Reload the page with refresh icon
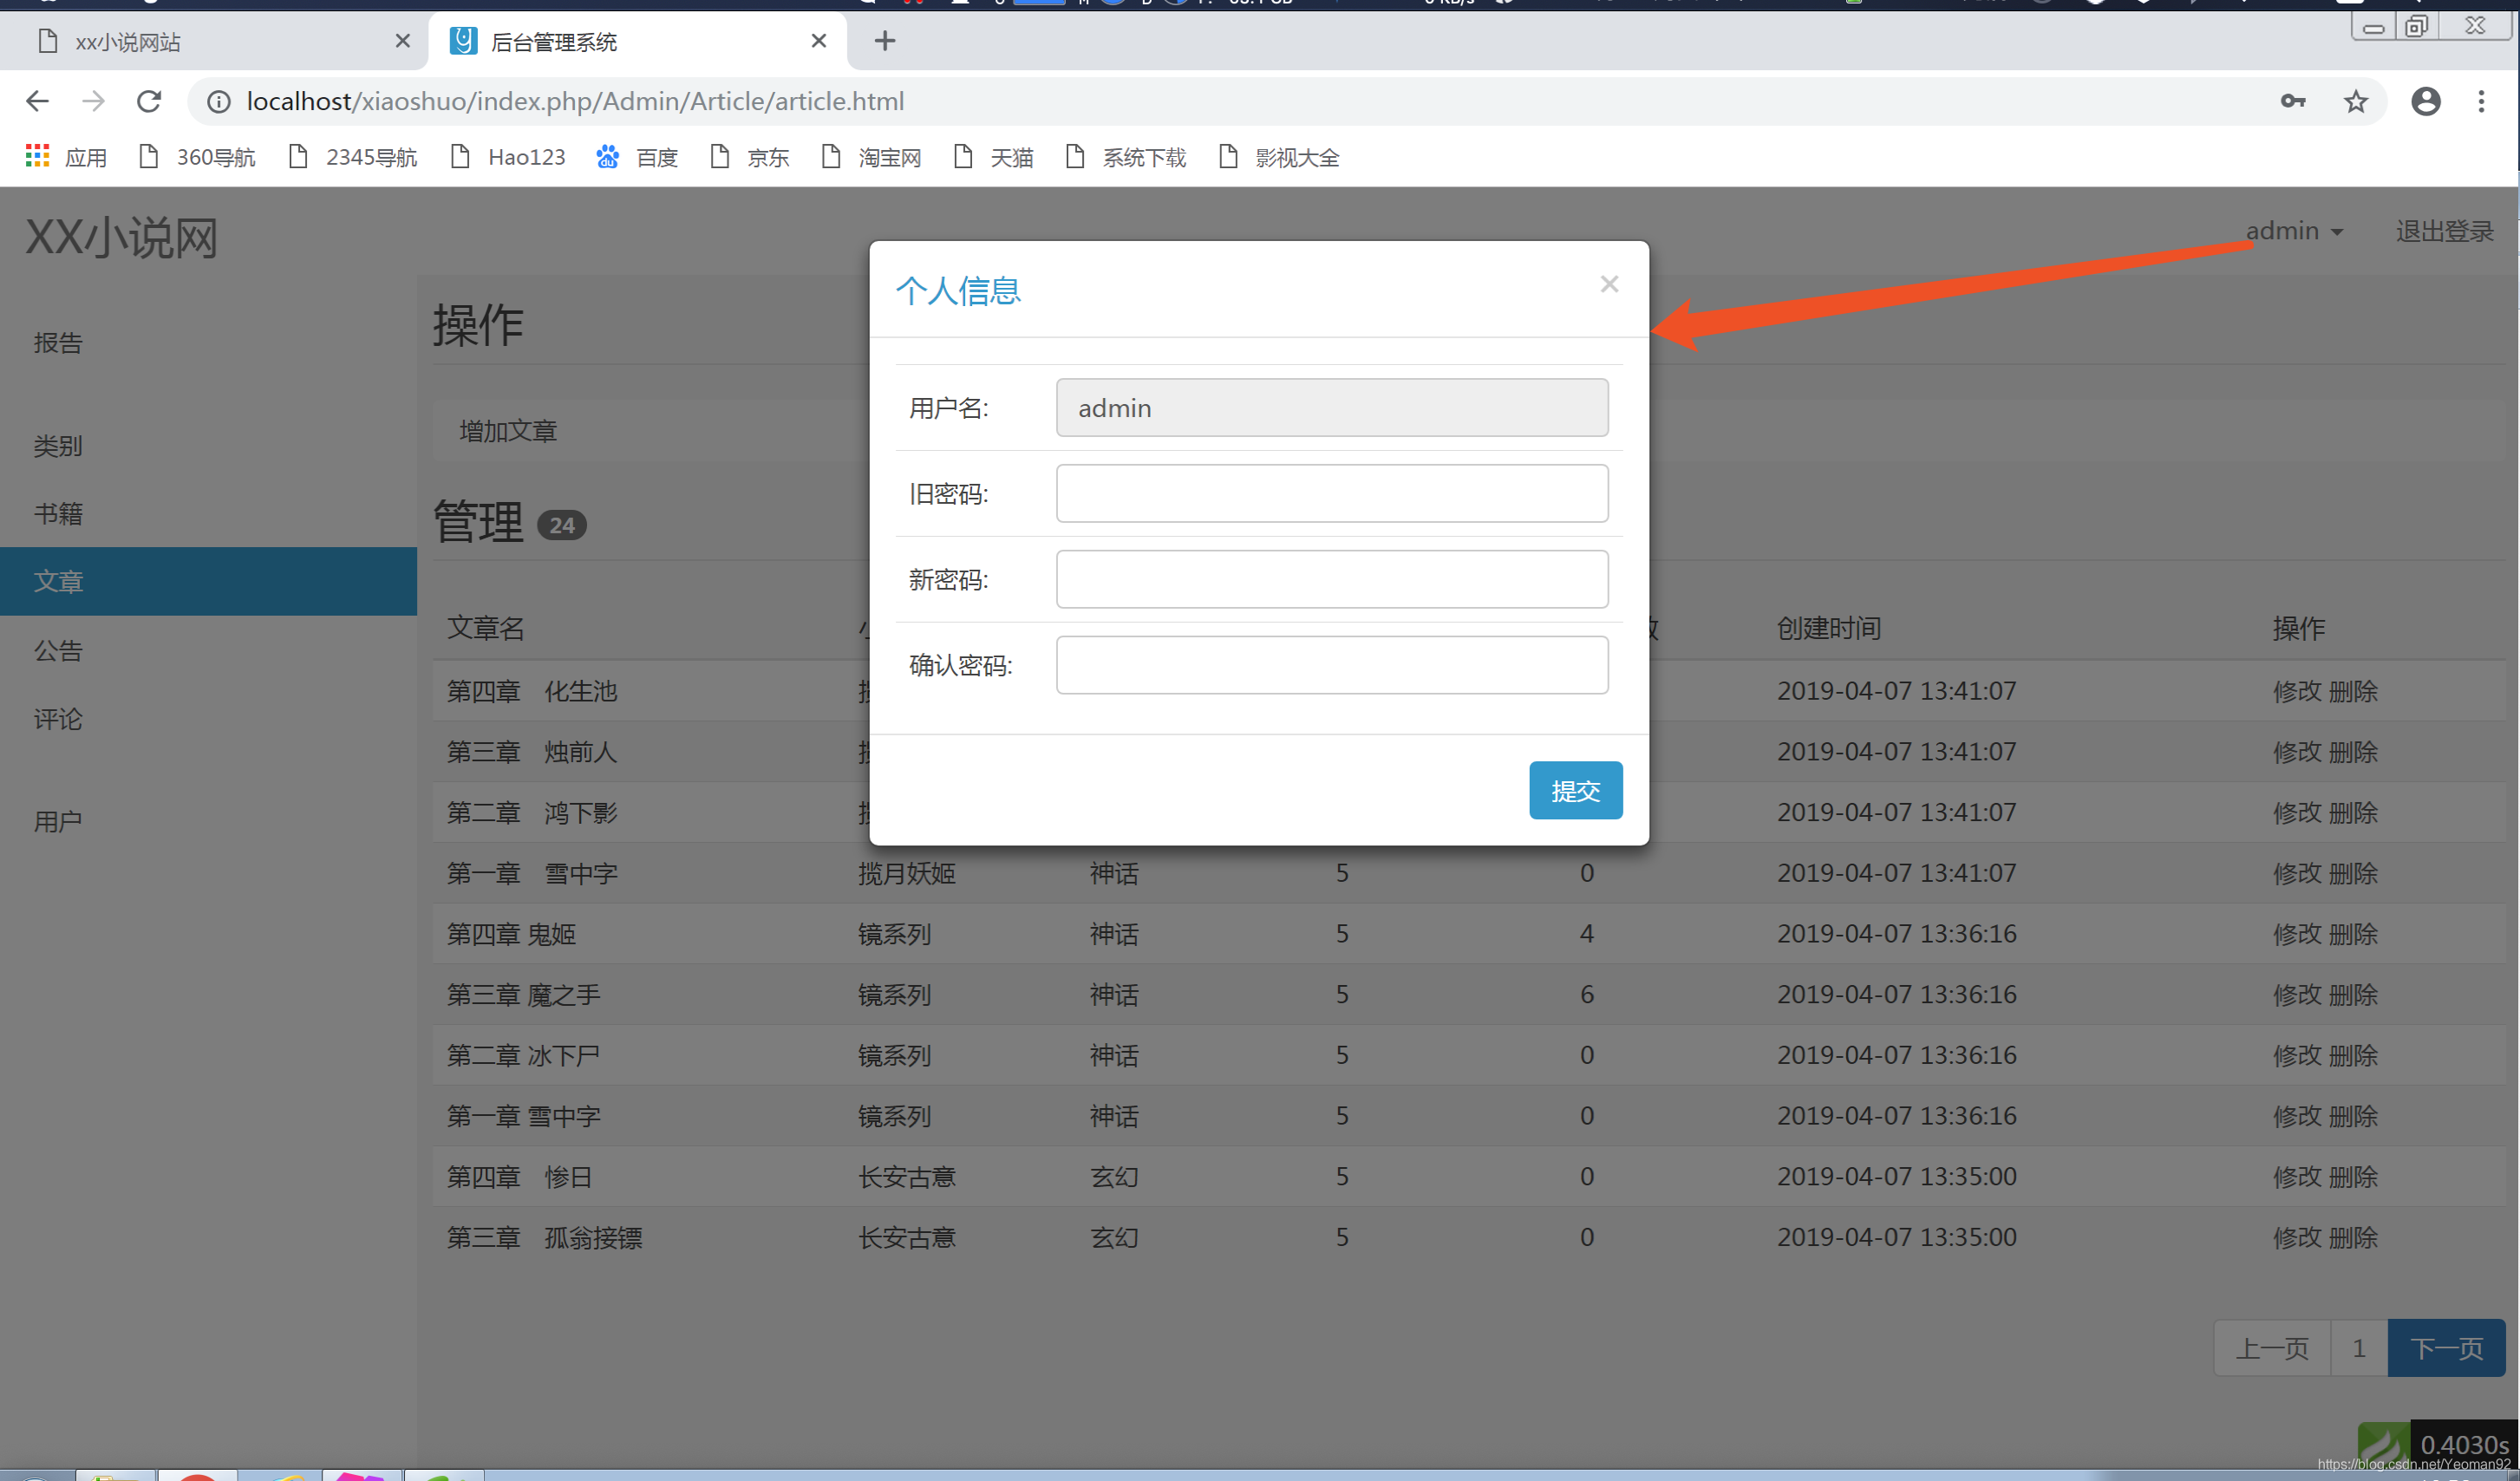 [x=149, y=101]
